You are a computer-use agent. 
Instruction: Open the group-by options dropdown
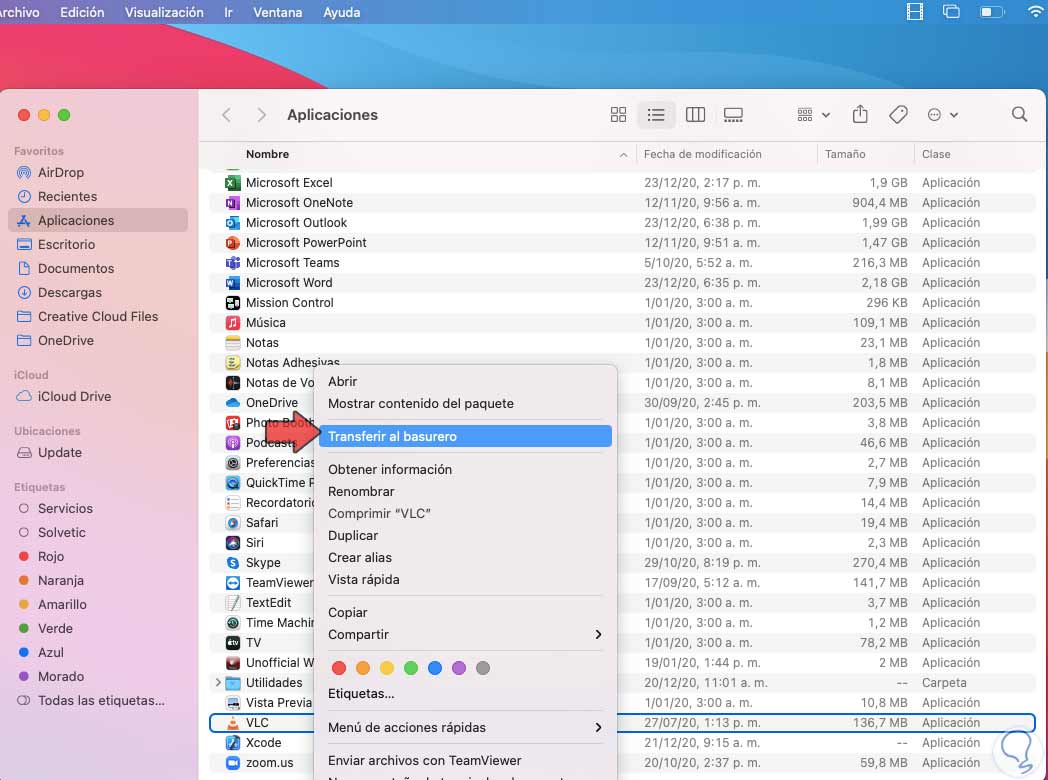[x=813, y=115]
